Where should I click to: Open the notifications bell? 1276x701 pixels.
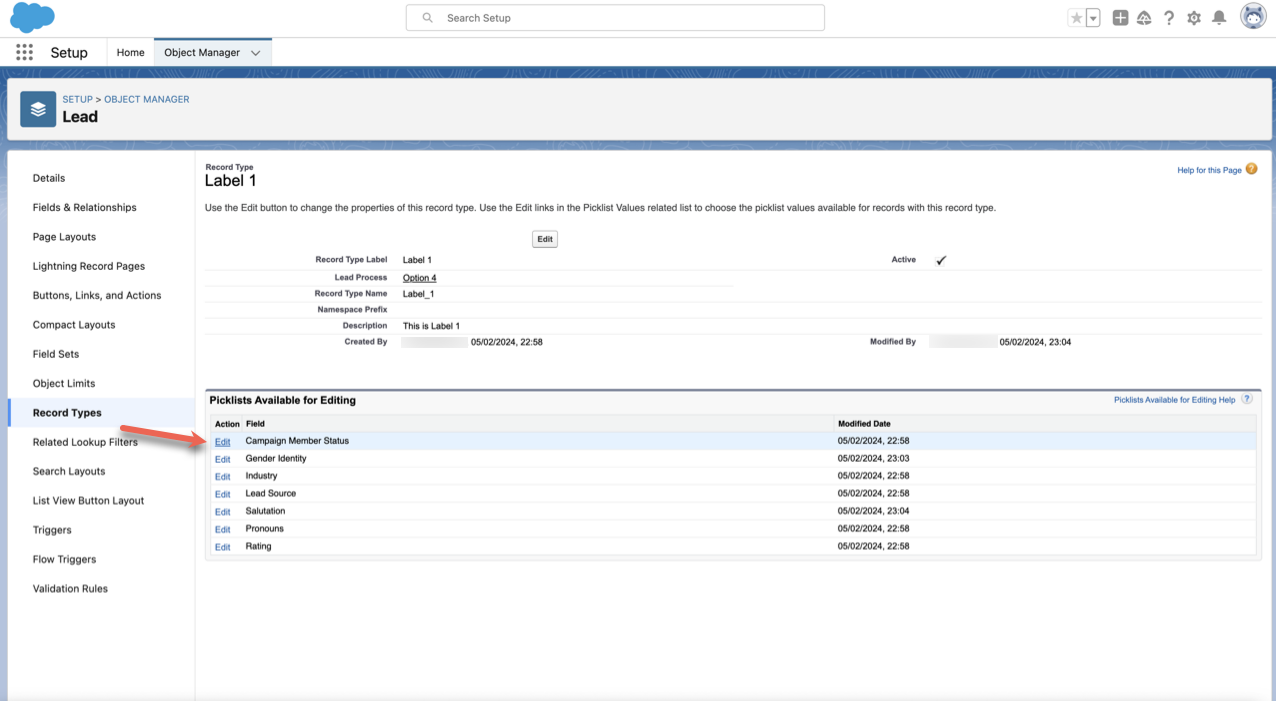(x=1219, y=18)
